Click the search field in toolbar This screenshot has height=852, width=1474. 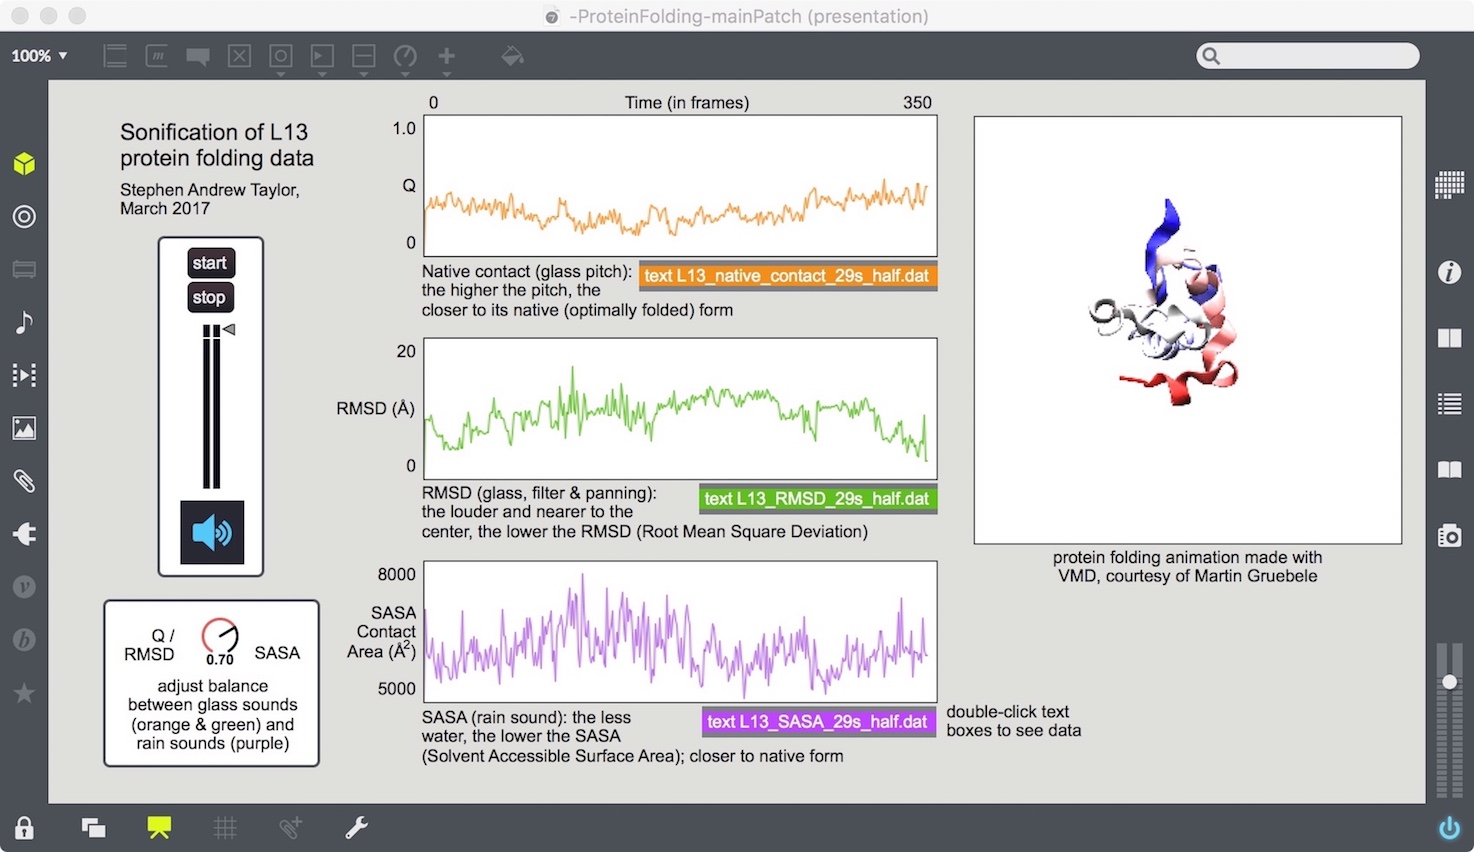click(1308, 56)
